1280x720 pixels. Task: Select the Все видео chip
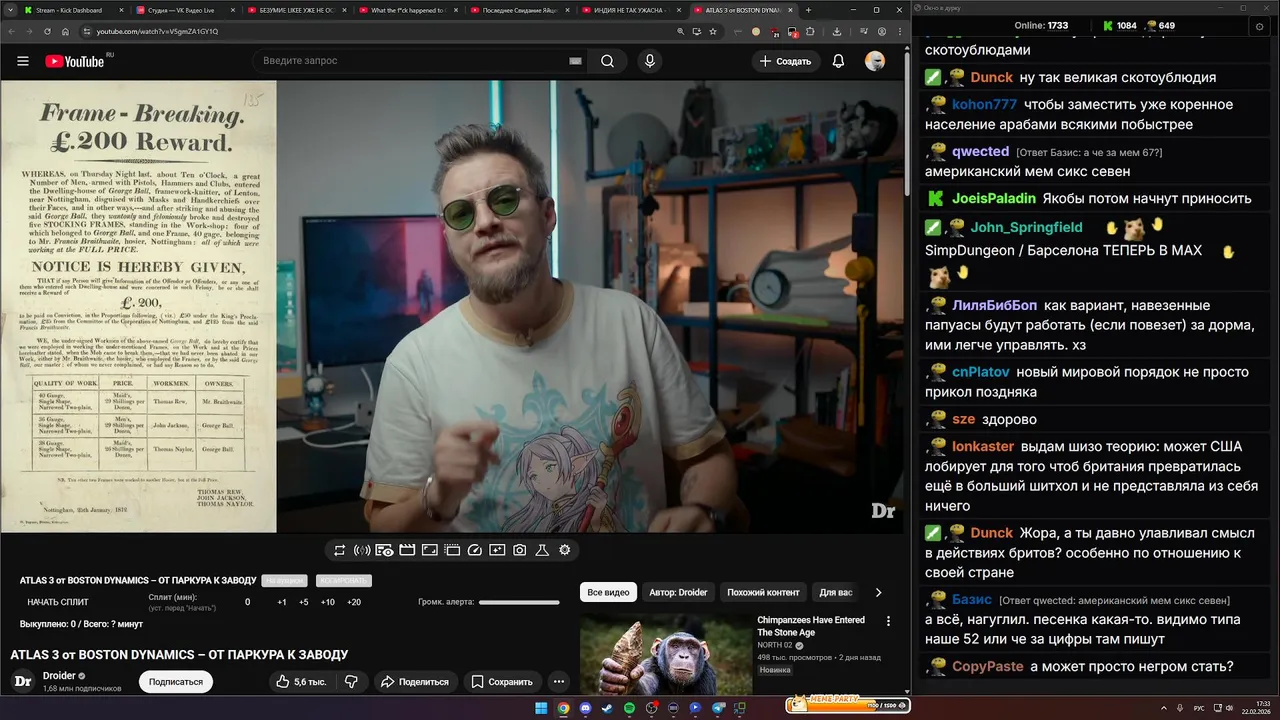point(608,592)
